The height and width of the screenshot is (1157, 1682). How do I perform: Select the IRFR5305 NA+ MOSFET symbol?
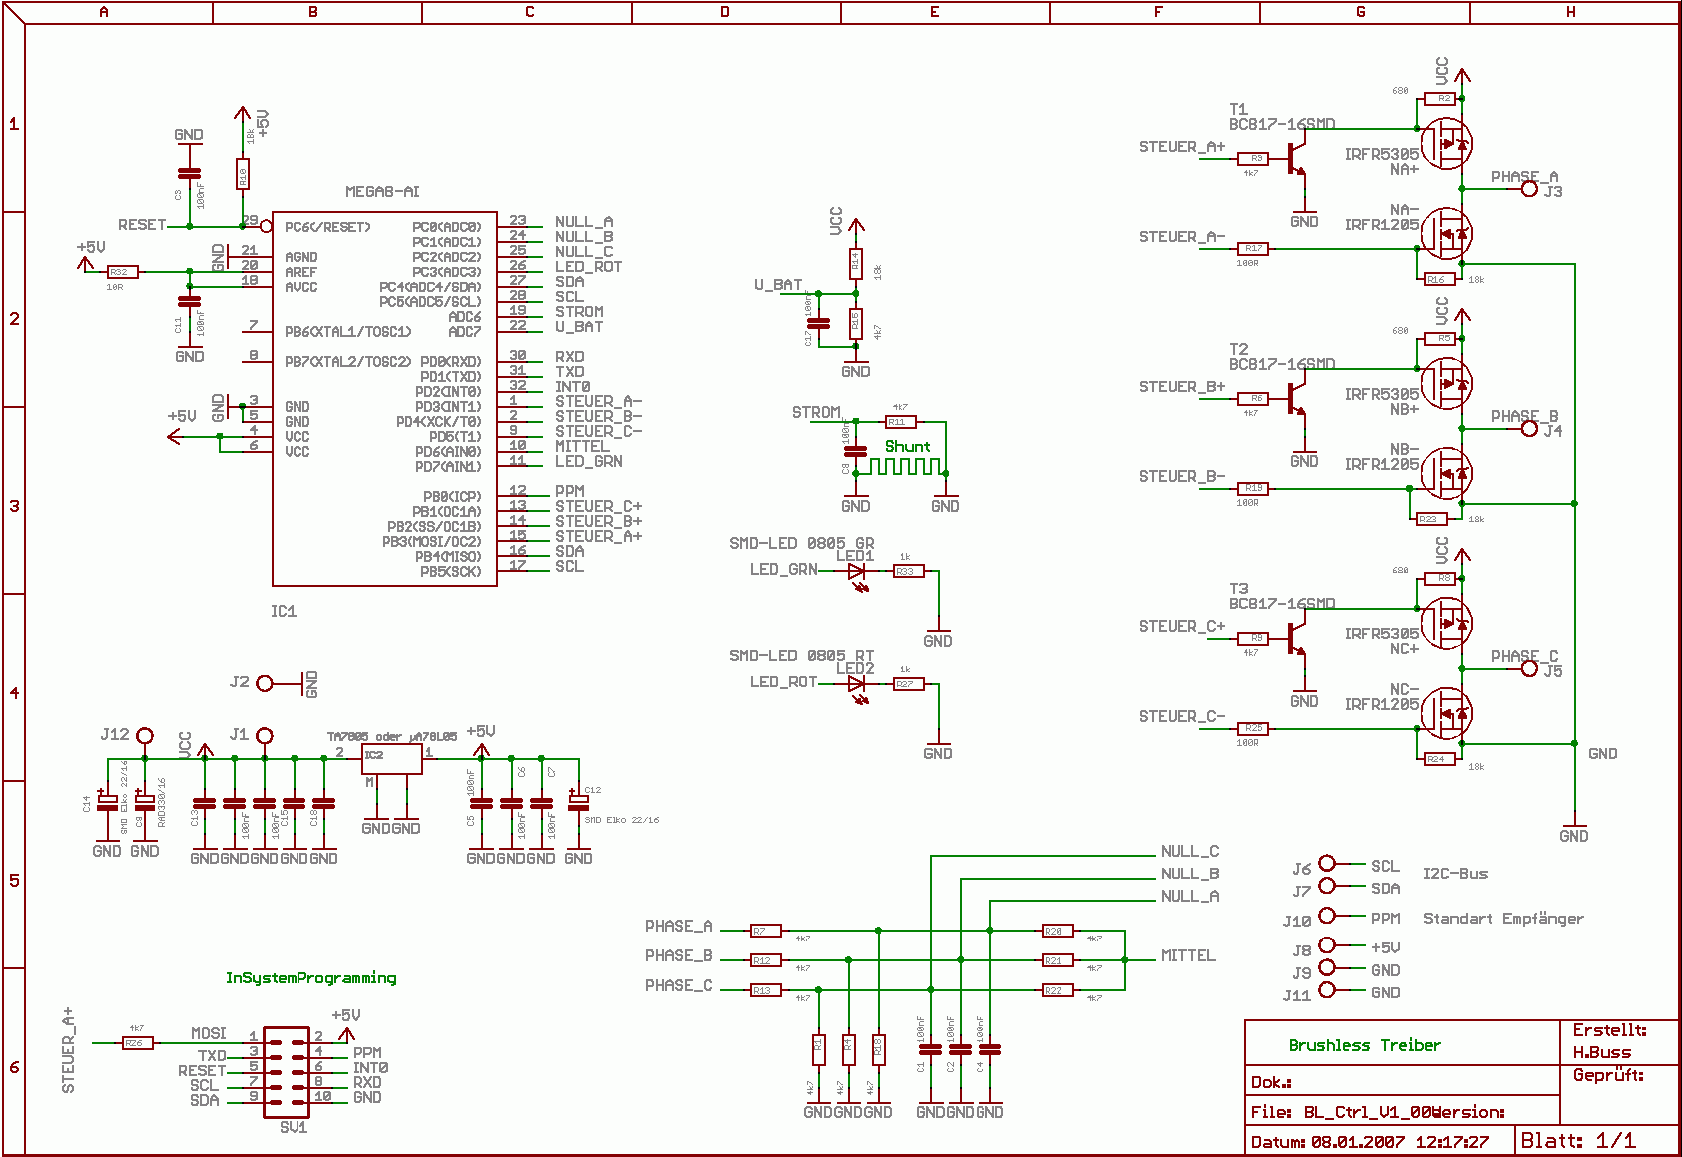tap(1447, 144)
